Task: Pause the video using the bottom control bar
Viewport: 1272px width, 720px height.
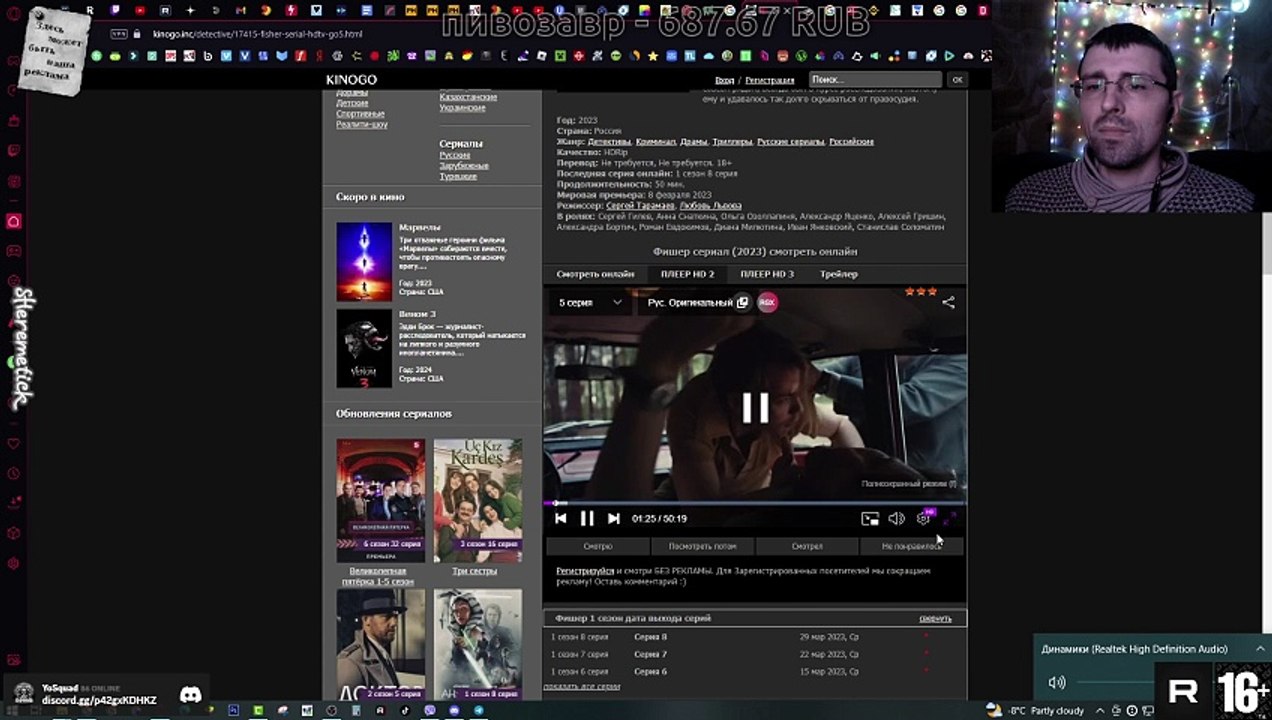Action: click(587, 518)
